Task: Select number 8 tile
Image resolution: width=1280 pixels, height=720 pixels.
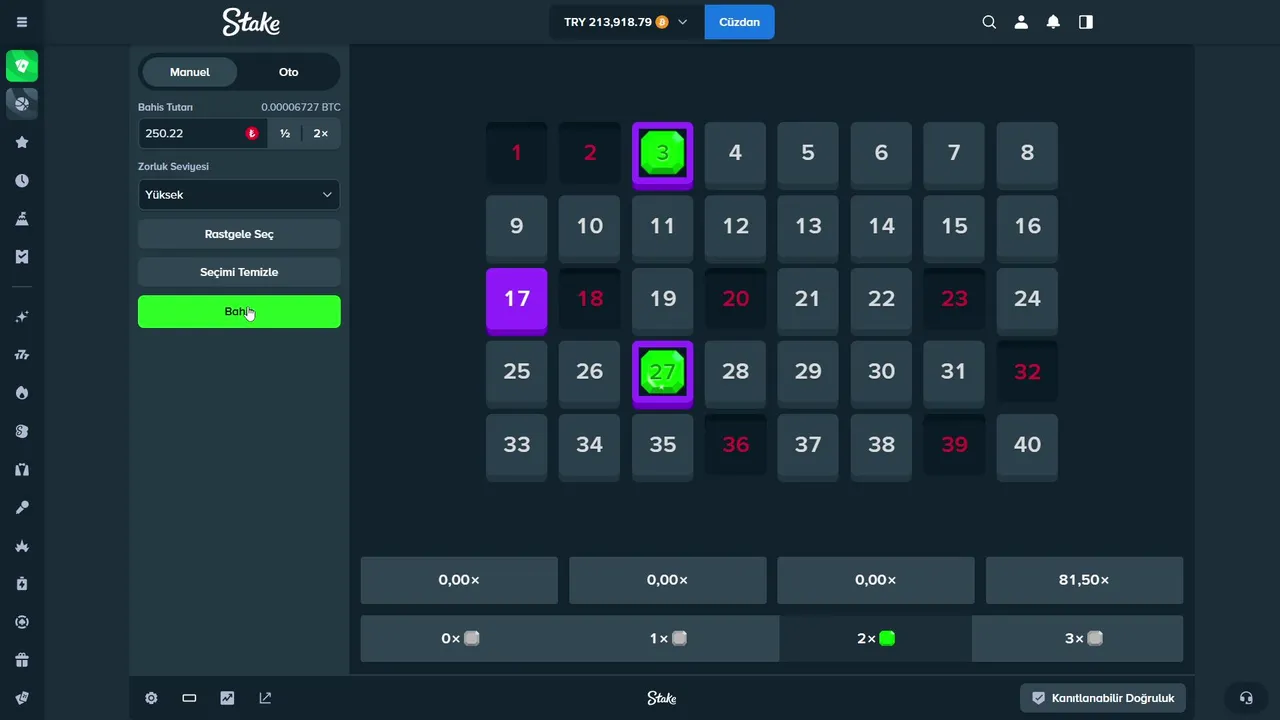Action: point(1027,154)
